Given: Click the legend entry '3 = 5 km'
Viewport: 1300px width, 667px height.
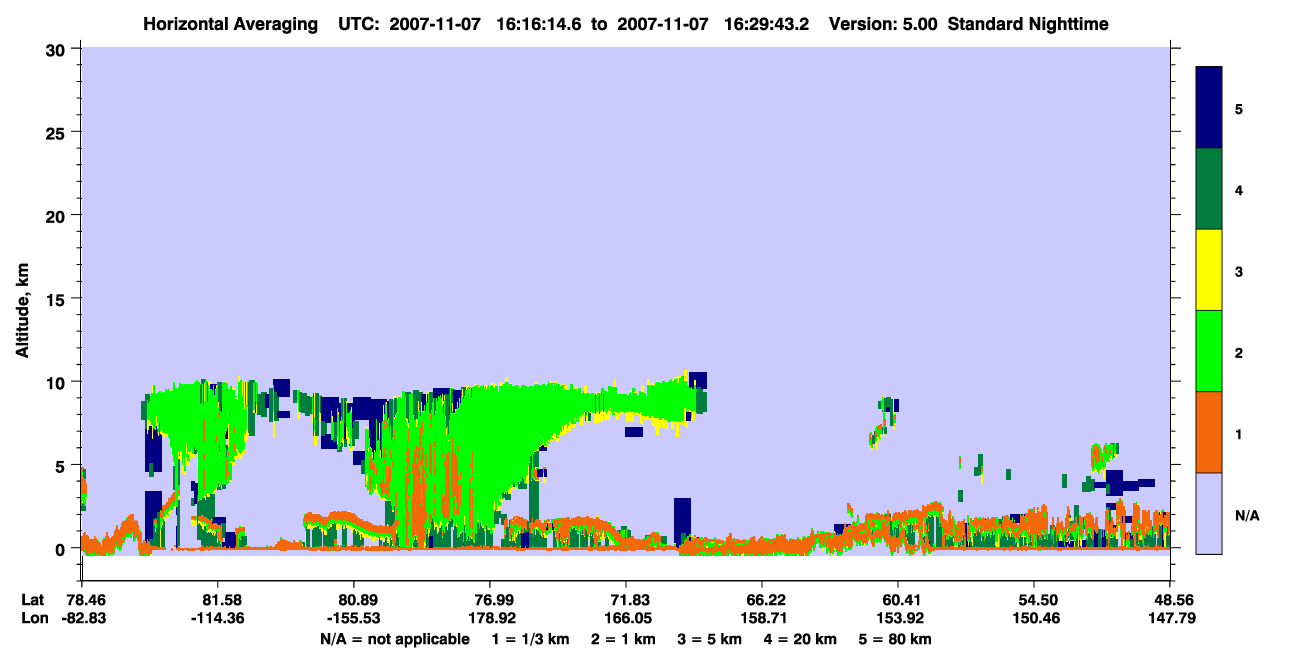Looking at the screenshot, I should (x=709, y=639).
